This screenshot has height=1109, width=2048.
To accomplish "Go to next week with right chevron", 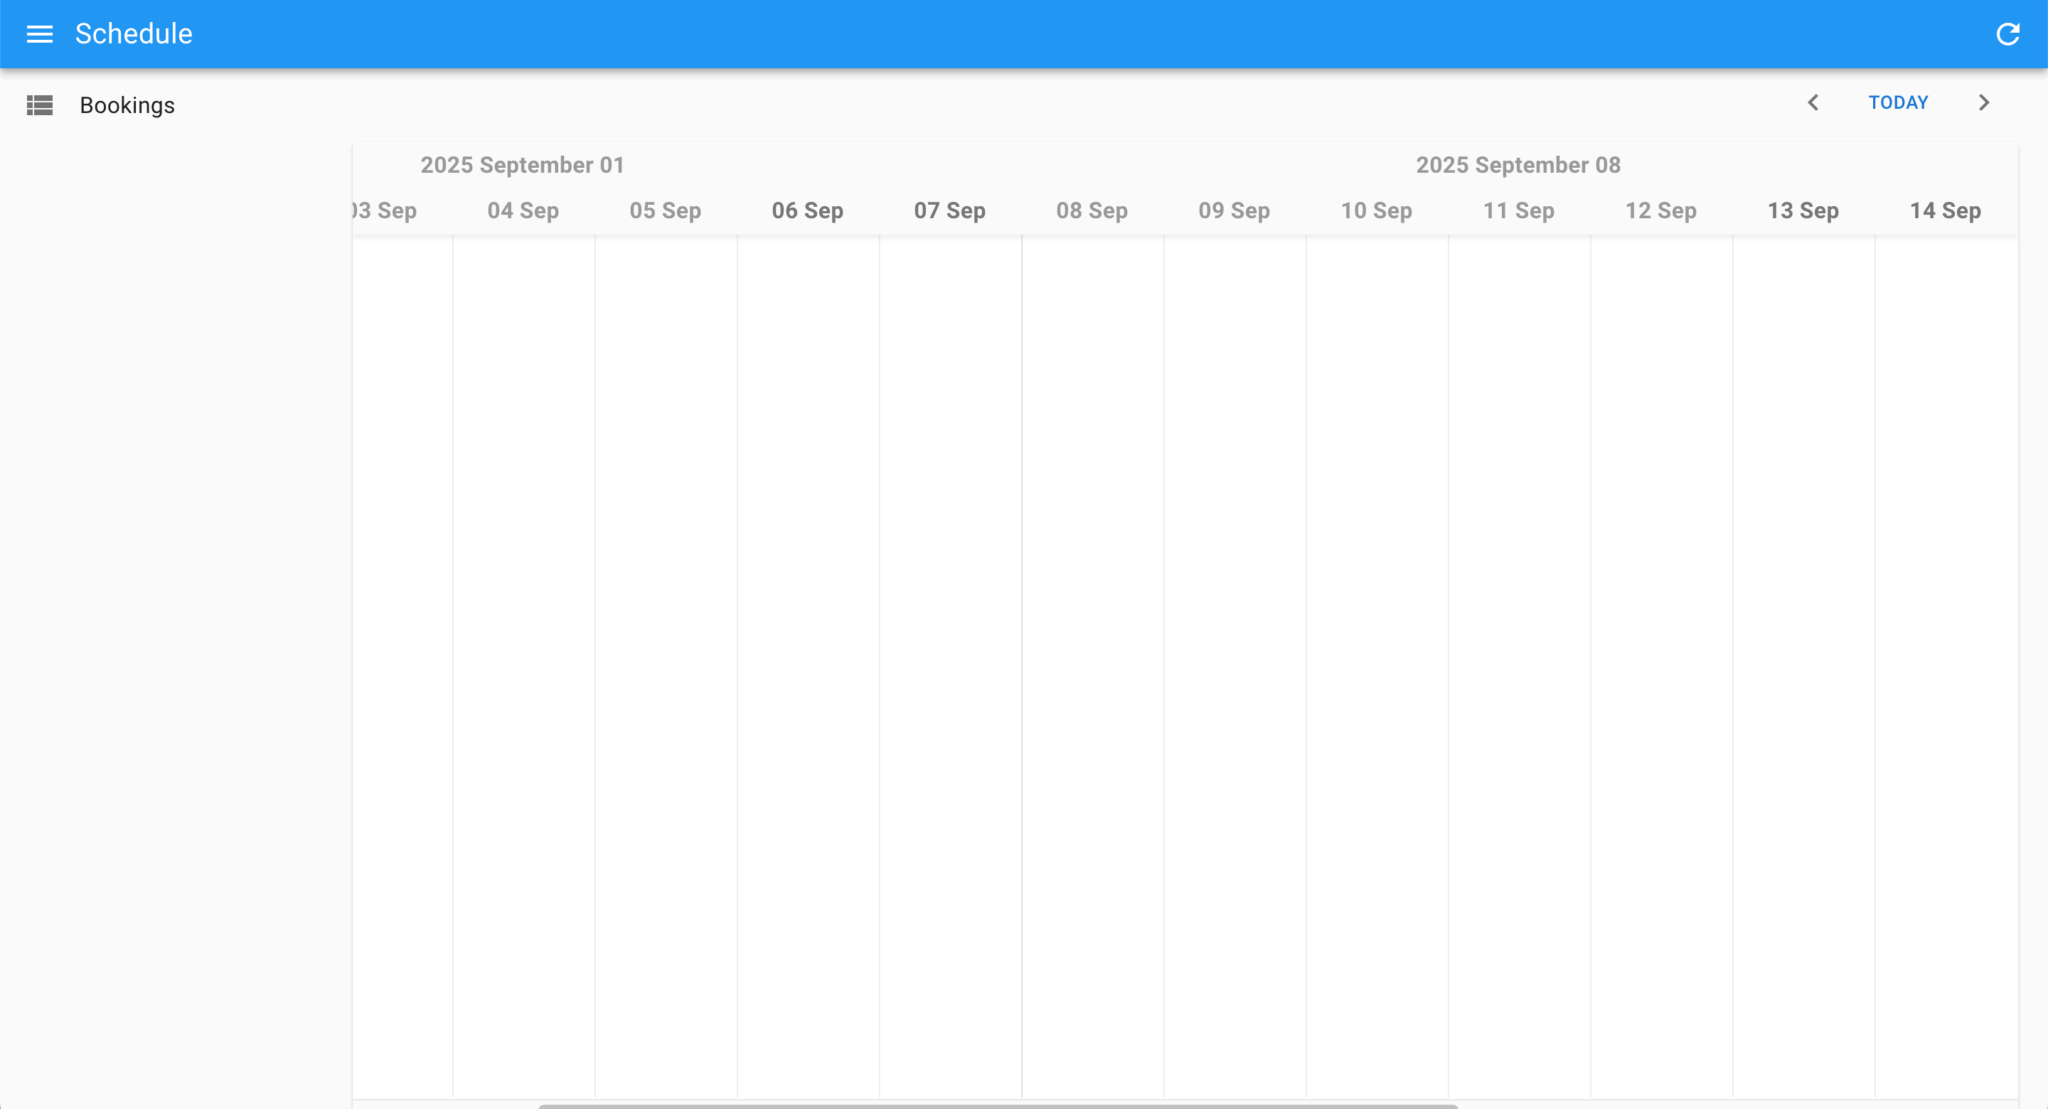I will [x=1984, y=103].
